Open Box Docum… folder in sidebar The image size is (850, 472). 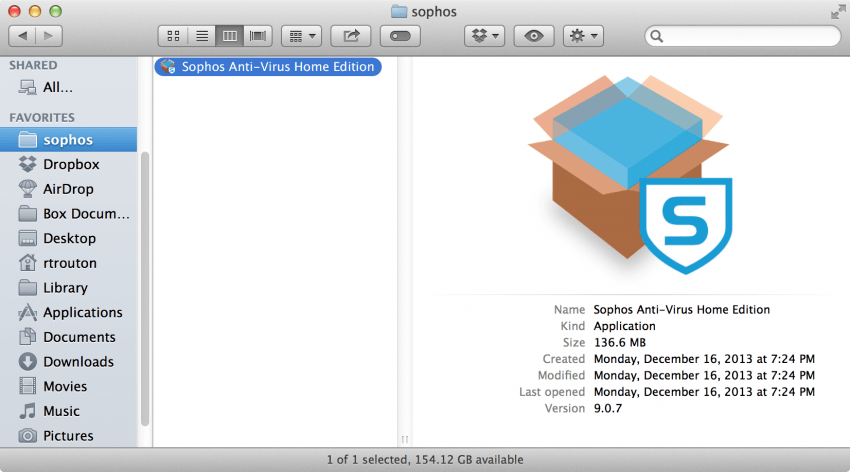point(68,214)
